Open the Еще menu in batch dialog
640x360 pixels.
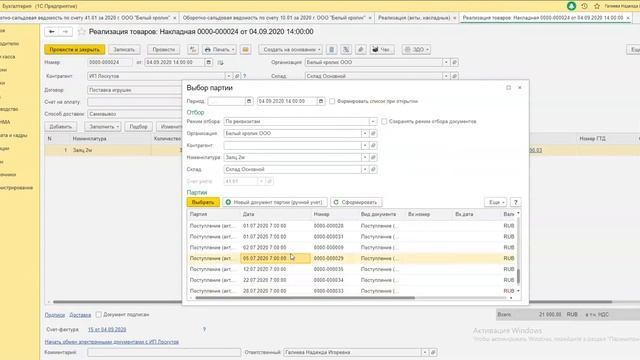click(x=496, y=202)
